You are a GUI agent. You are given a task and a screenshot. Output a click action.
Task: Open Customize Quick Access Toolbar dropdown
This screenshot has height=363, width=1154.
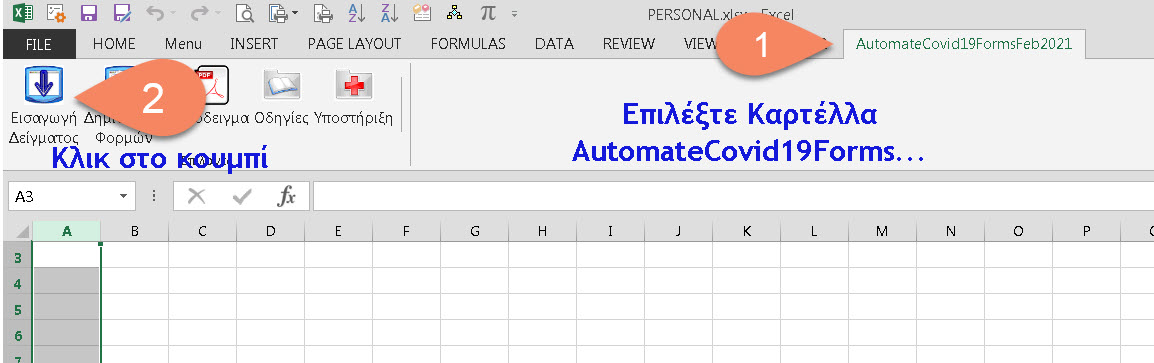click(x=514, y=14)
